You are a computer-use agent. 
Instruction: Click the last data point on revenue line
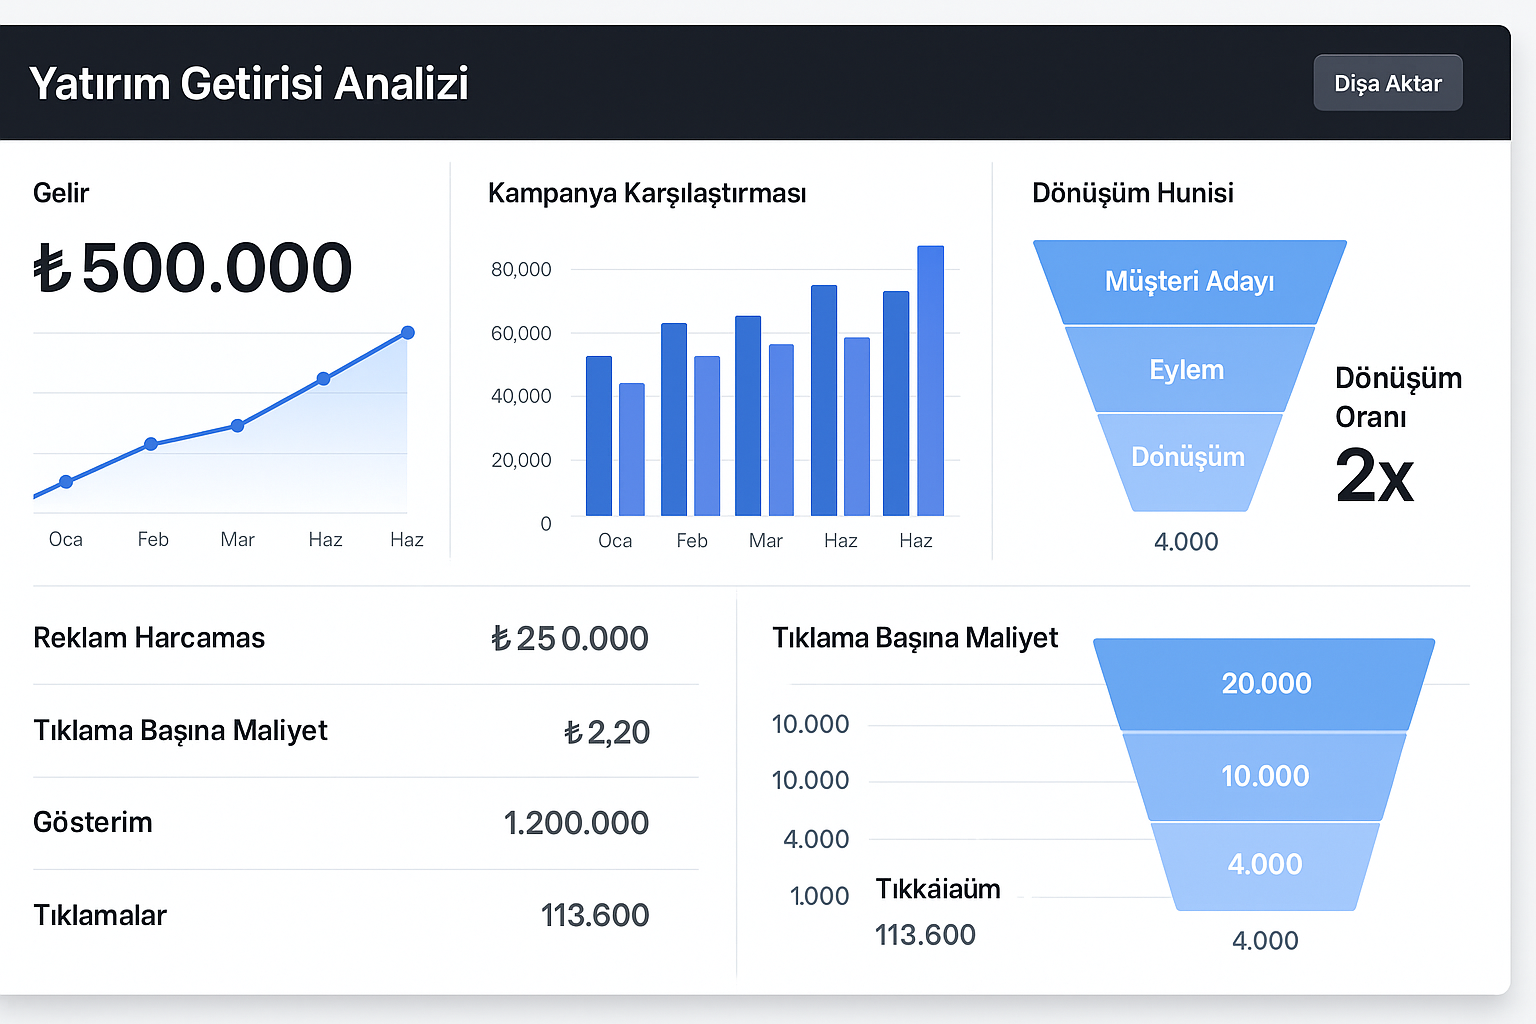click(407, 332)
